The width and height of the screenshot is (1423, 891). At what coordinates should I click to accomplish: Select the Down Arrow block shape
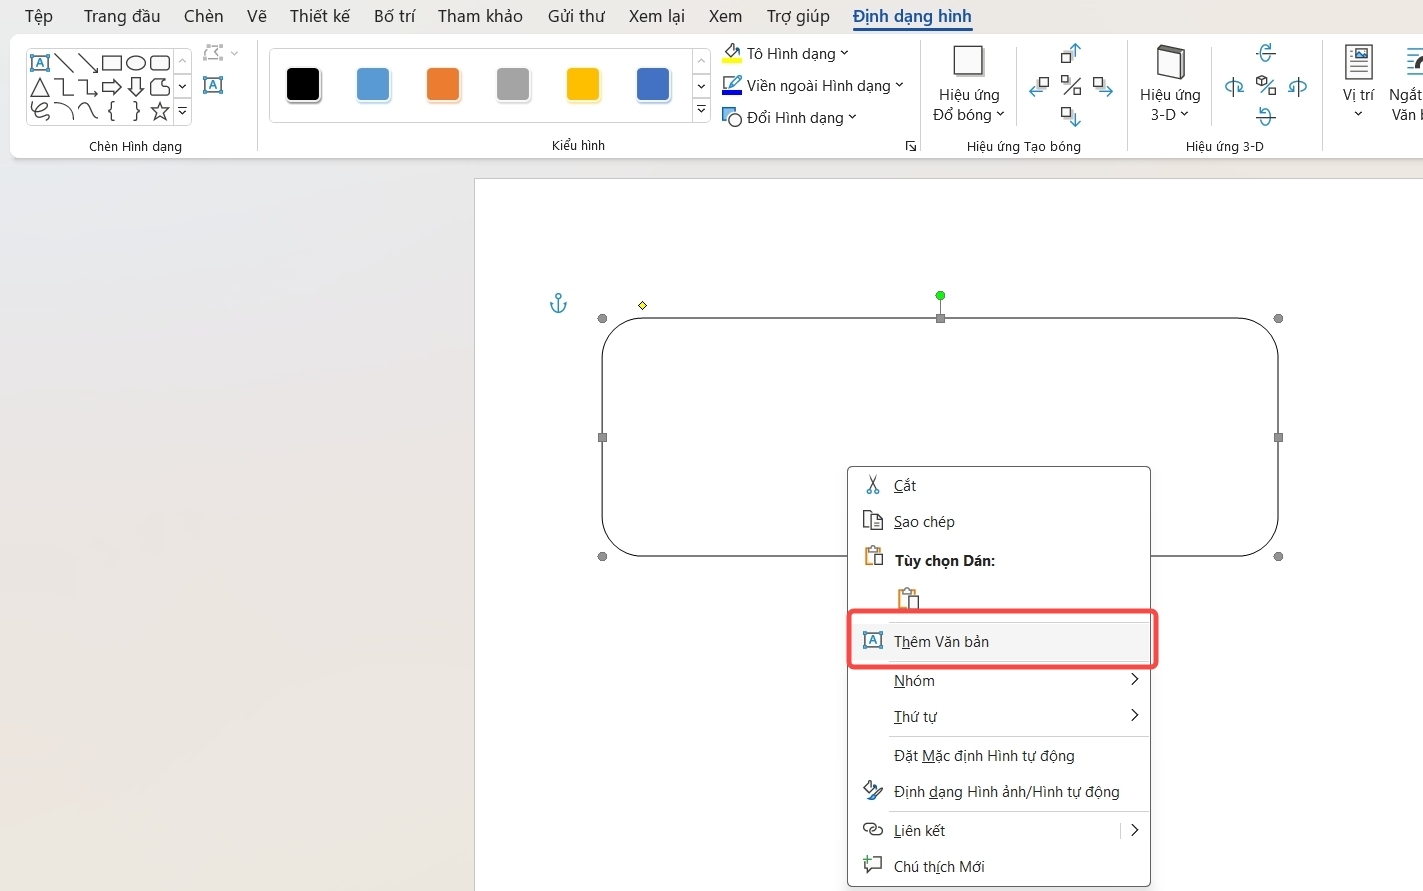click(136, 87)
